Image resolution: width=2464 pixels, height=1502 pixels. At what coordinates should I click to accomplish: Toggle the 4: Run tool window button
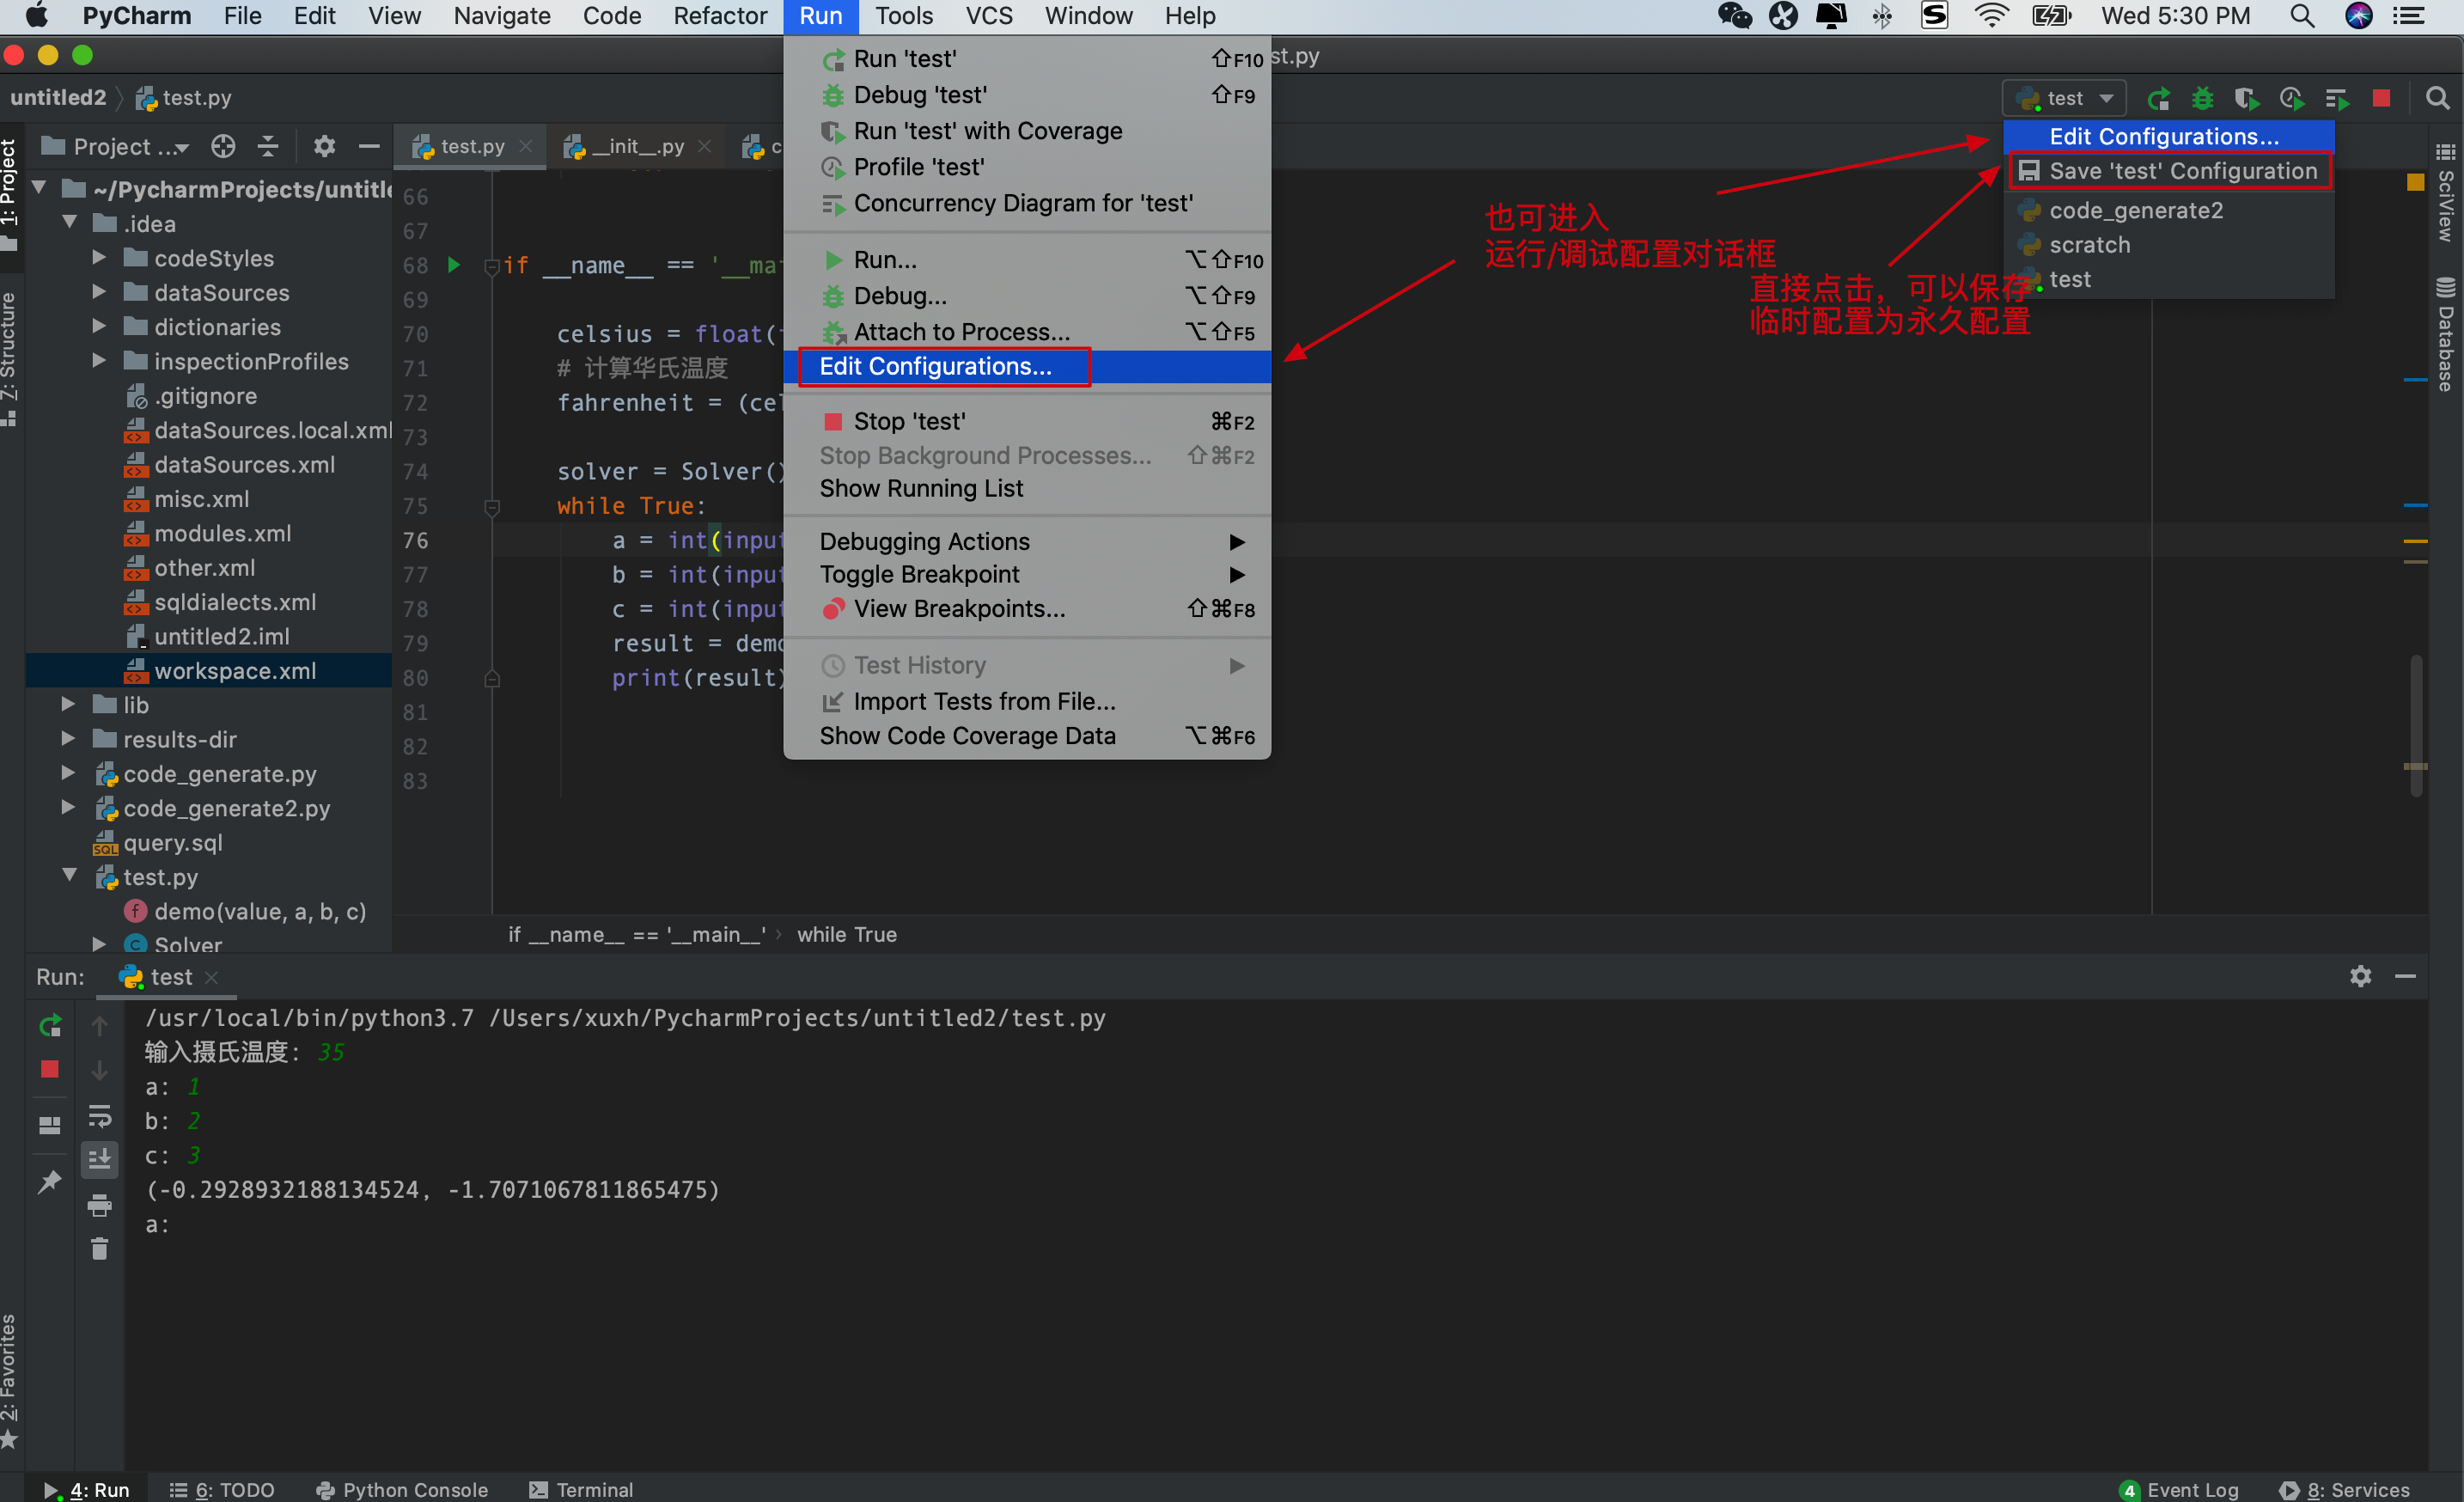pos(88,1489)
